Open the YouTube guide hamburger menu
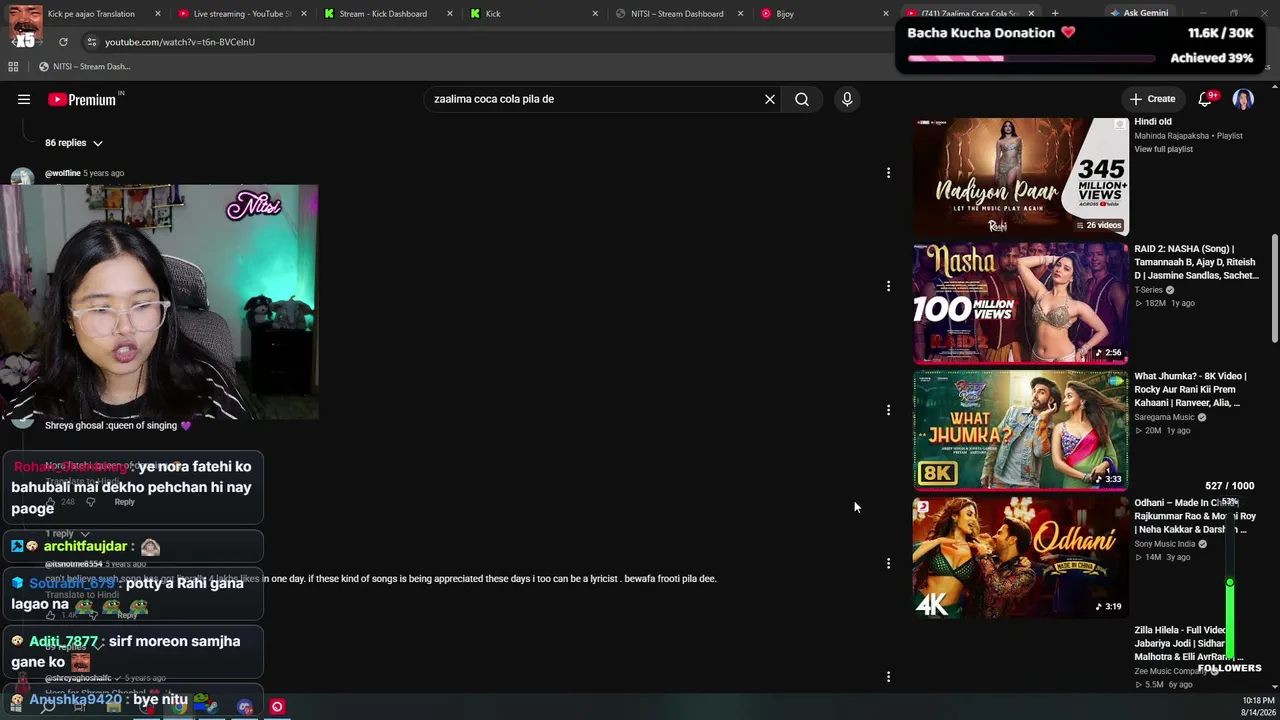 click(24, 99)
